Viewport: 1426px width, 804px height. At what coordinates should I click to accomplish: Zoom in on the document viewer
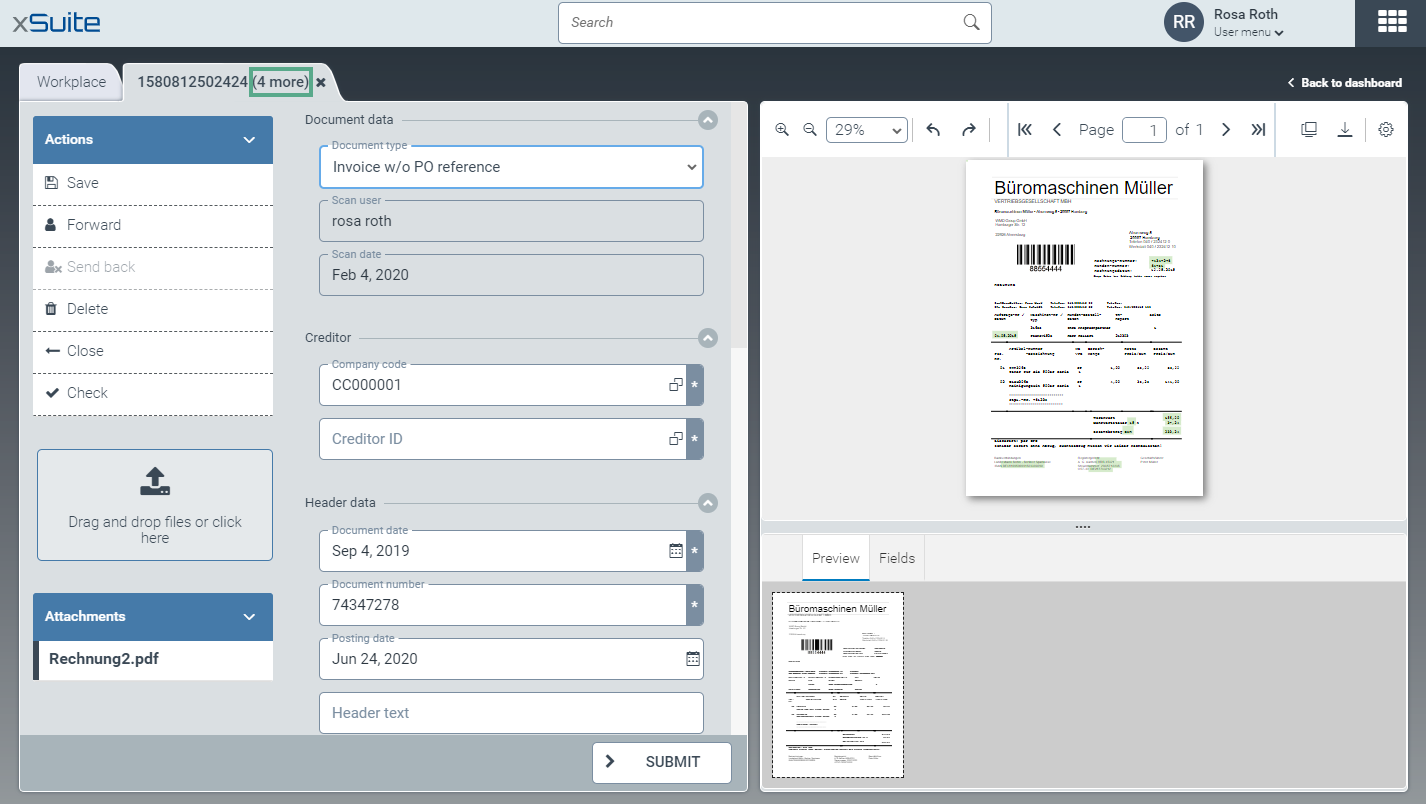[782, 130]
